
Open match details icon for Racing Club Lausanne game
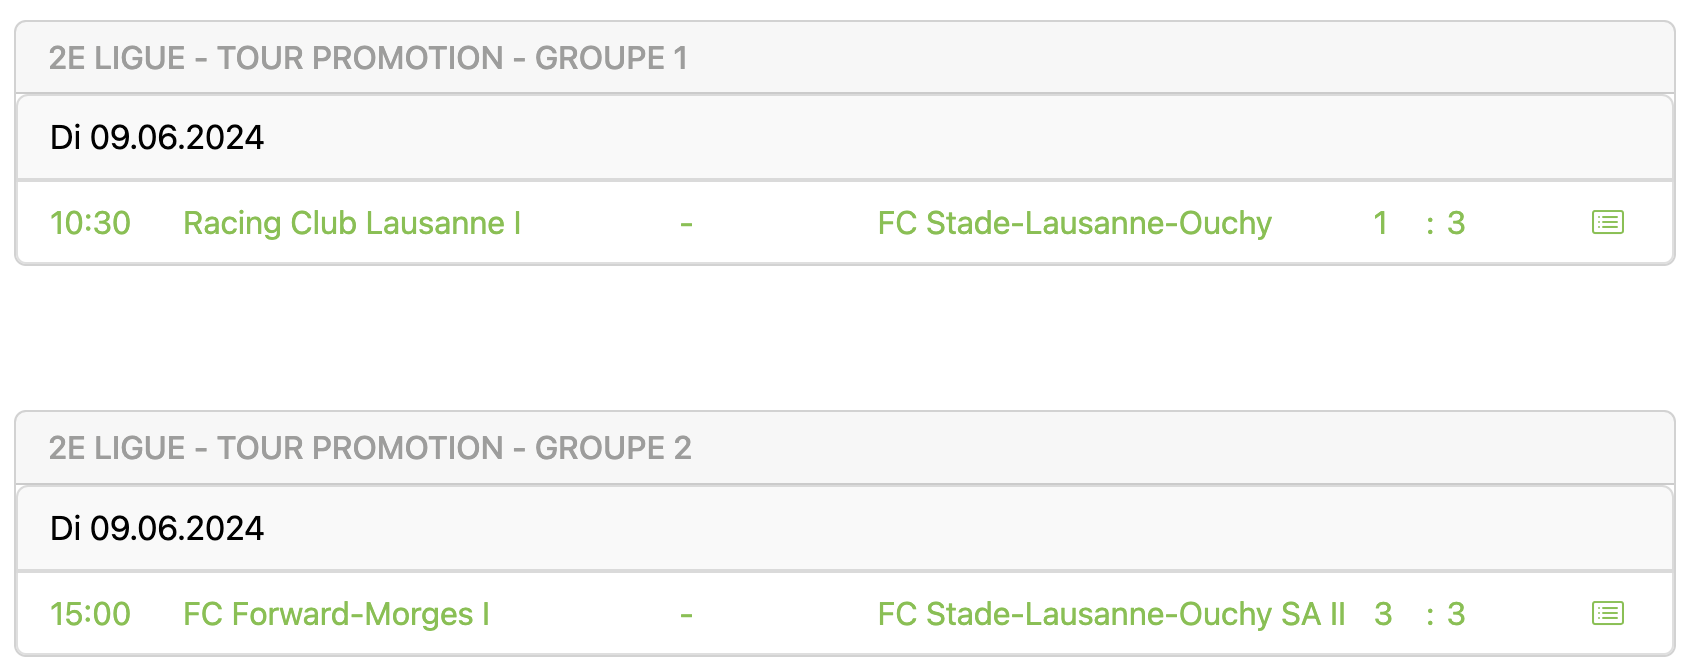click(1607, 222)
